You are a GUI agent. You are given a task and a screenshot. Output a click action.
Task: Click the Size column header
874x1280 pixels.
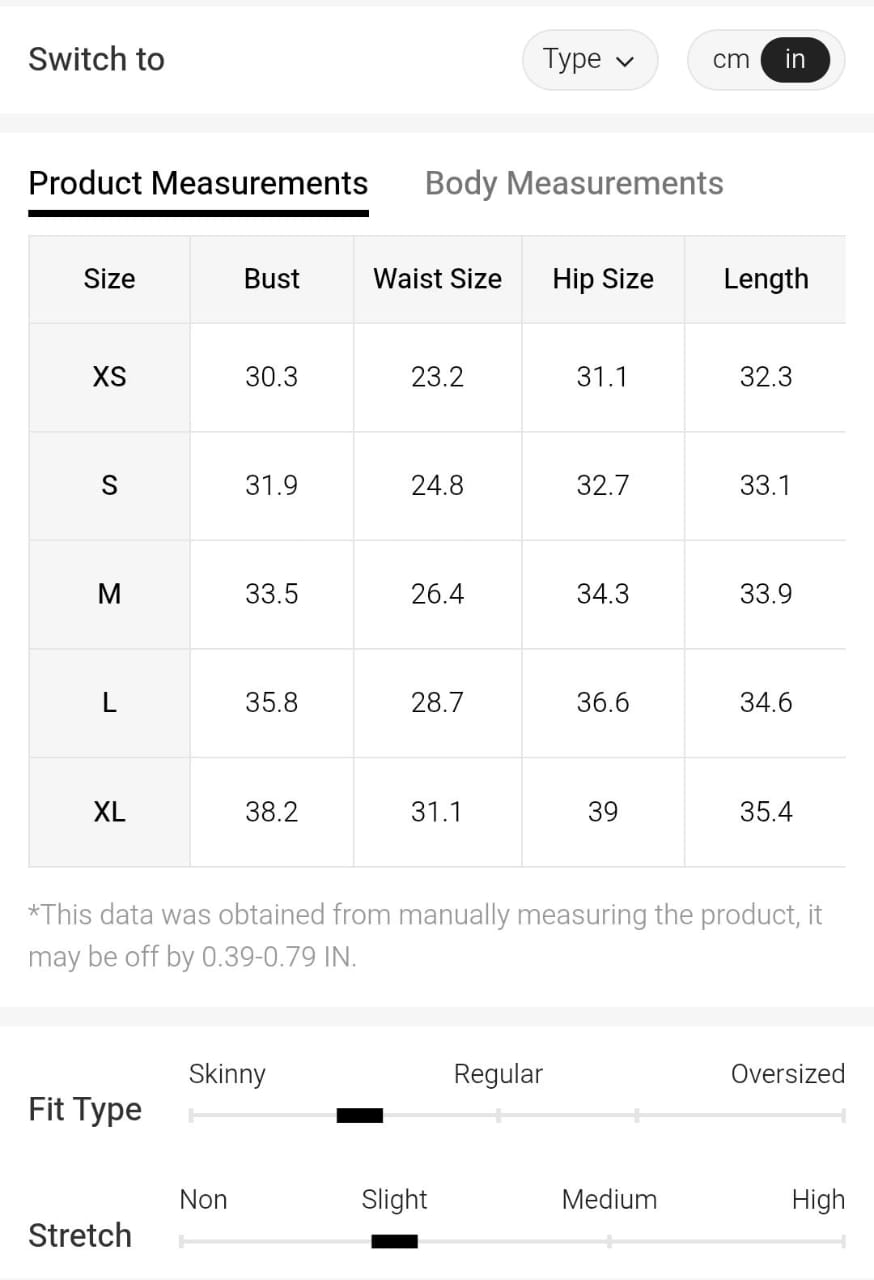point(109,279)
